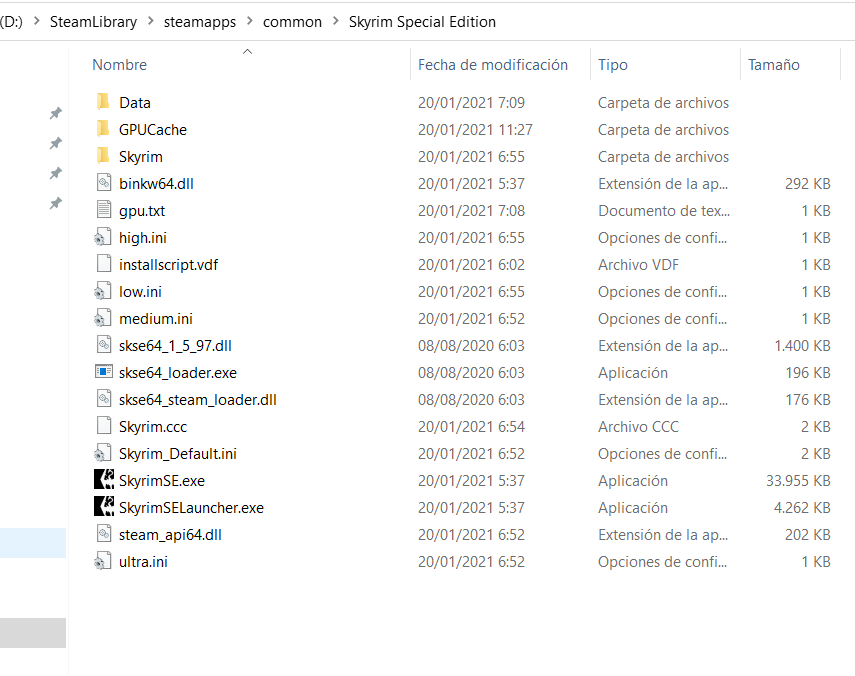
Task: Click the Skyrim_Default.ini config icon
Action: pyautogui.click(x=103, y=453)
